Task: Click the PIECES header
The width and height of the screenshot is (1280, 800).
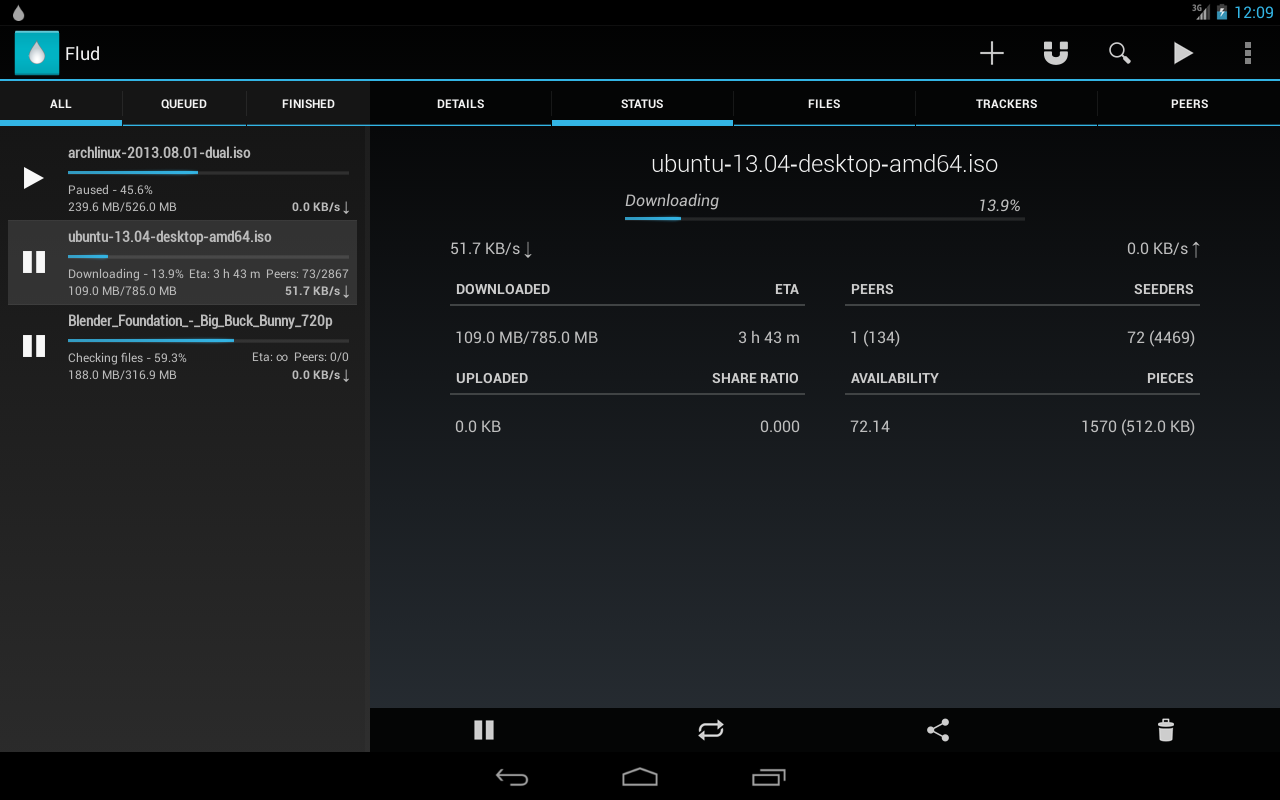Action: (x=1170, y=378)
